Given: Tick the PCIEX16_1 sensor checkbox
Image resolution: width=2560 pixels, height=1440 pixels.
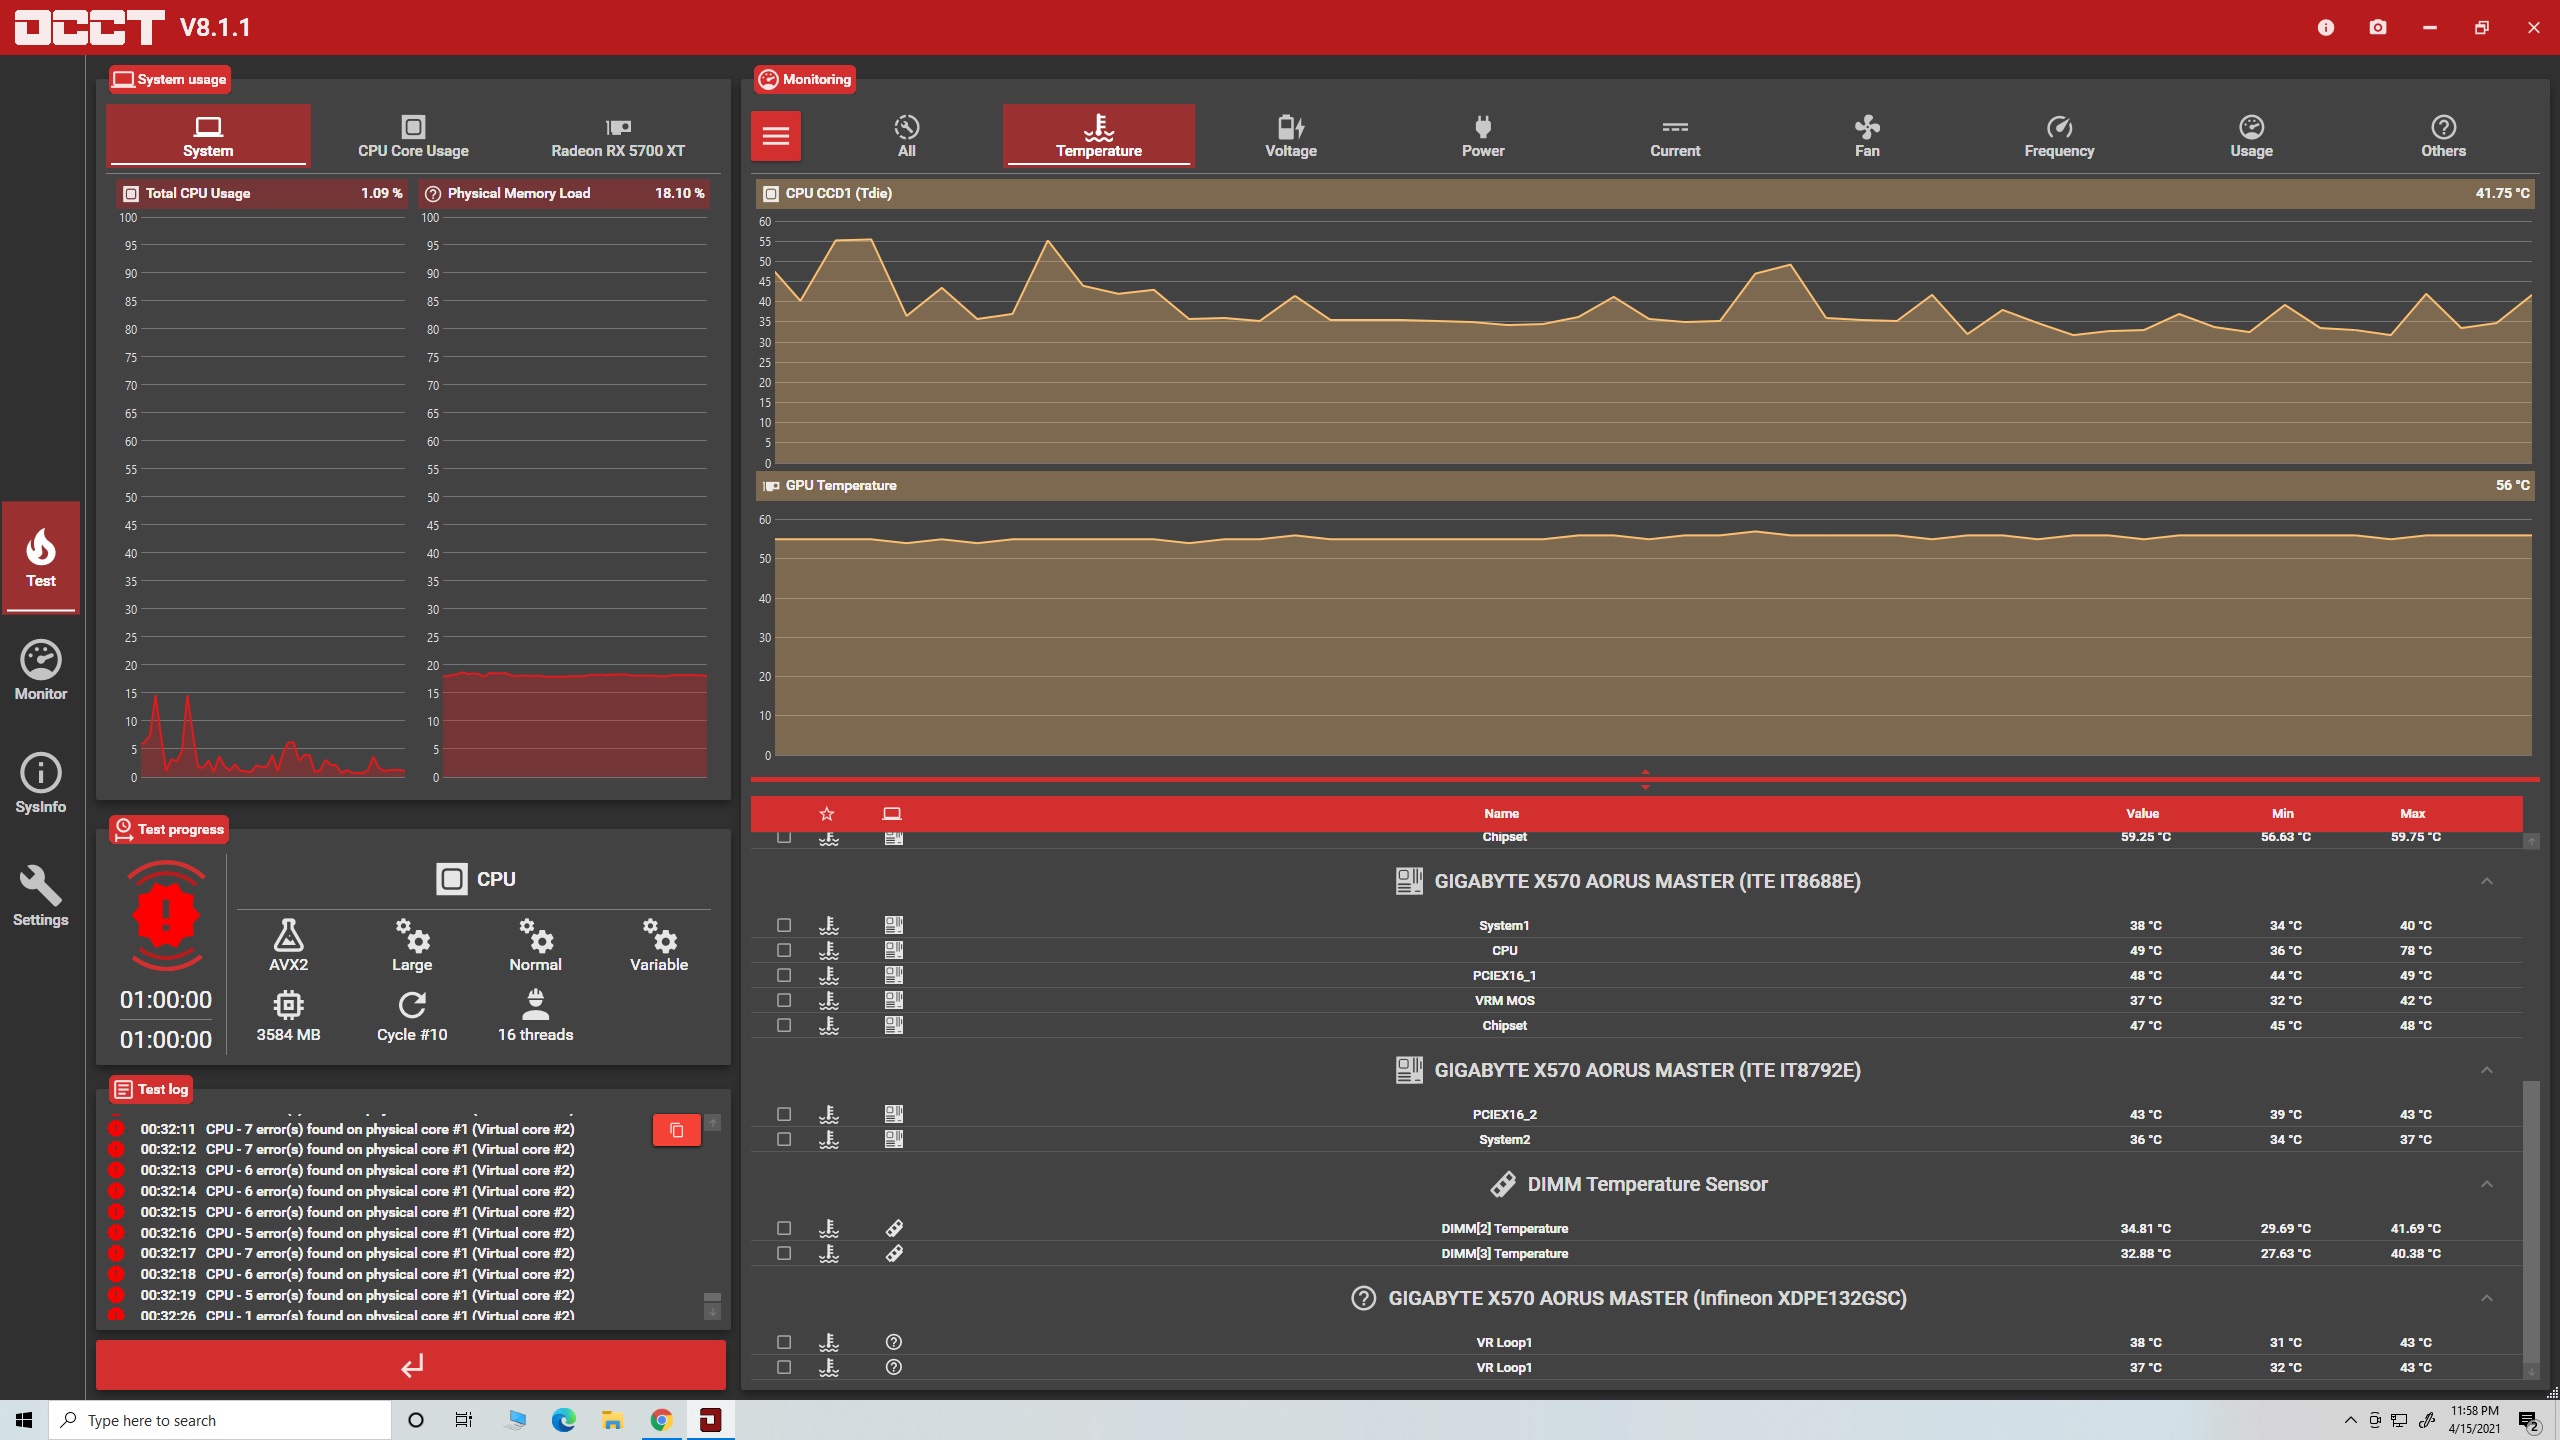Looking at the screenshot, I should pyautogui.click(x=784, y=975).
